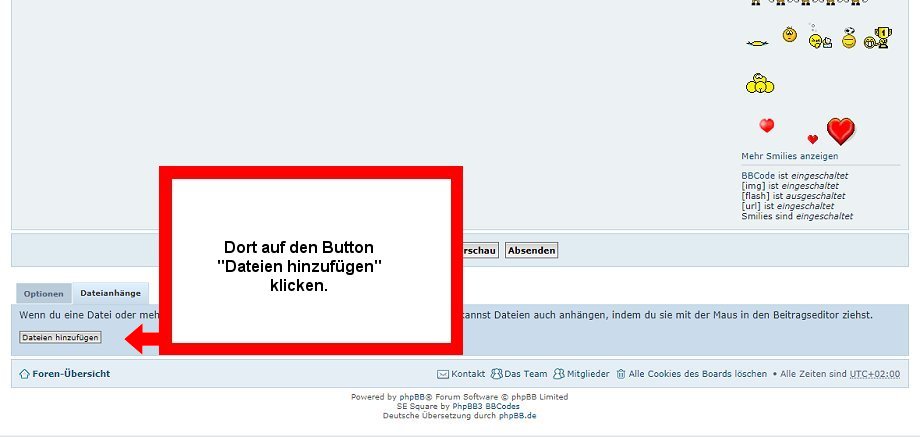Submit the post with Absenden
This screenshot has width=920, height=437.
click(531, 250)
